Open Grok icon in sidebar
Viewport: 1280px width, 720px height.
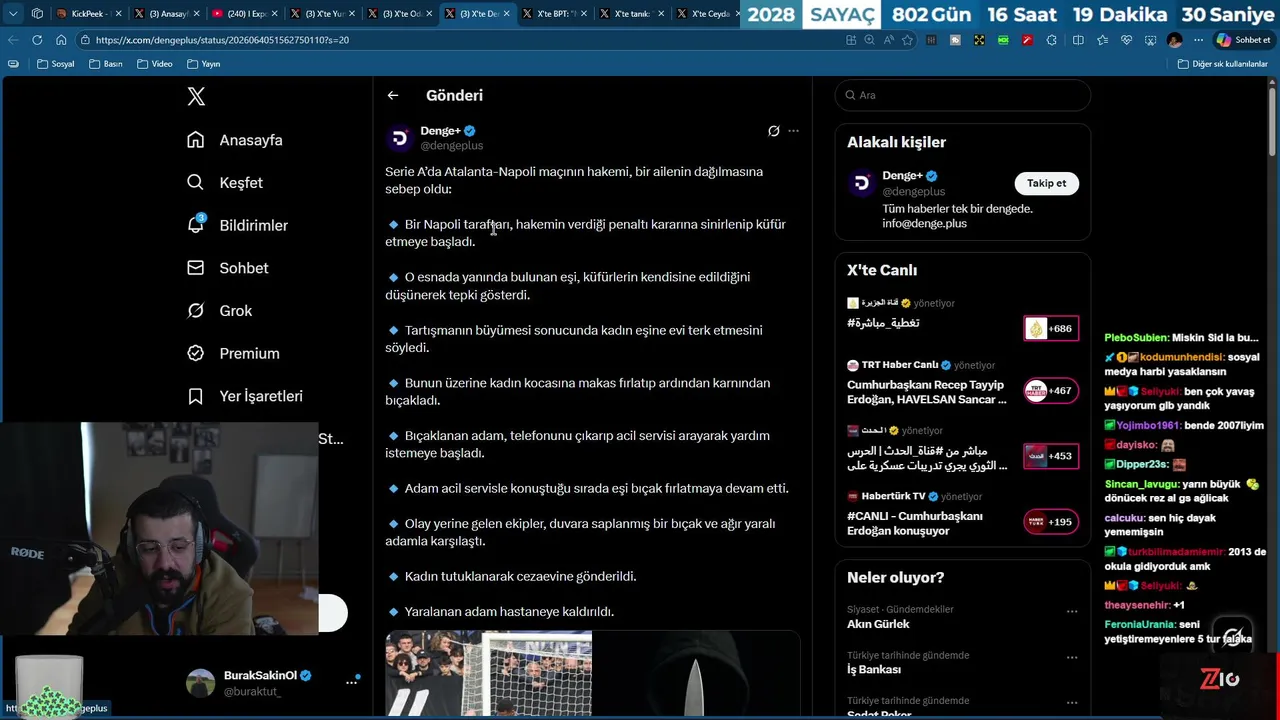click(x=196, y=311)
